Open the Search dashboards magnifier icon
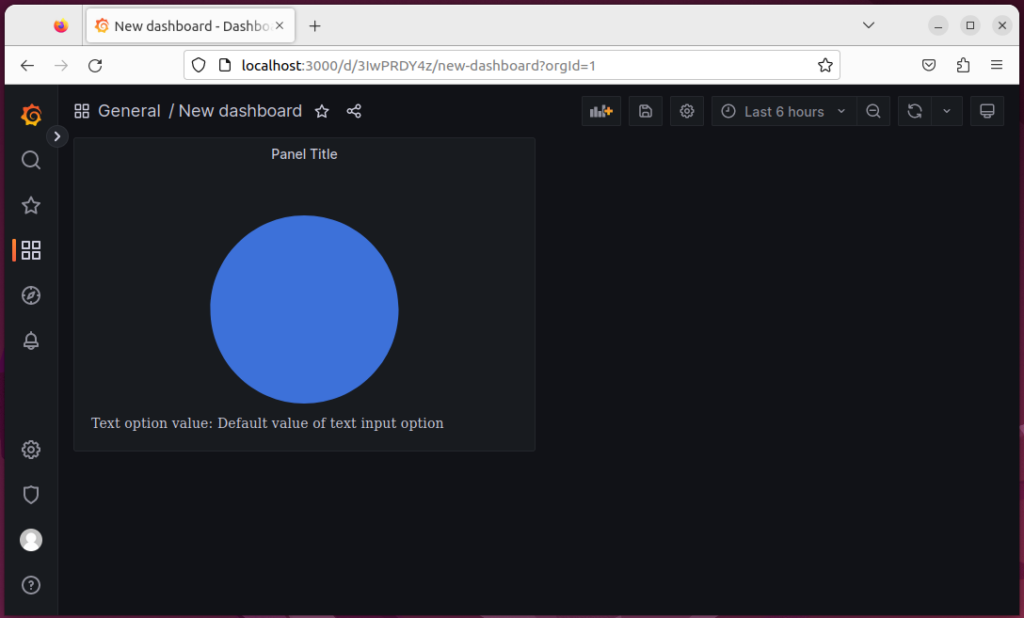Image resolution: width=1024 pixels, height=618 pixels. [x=31, y=160]
